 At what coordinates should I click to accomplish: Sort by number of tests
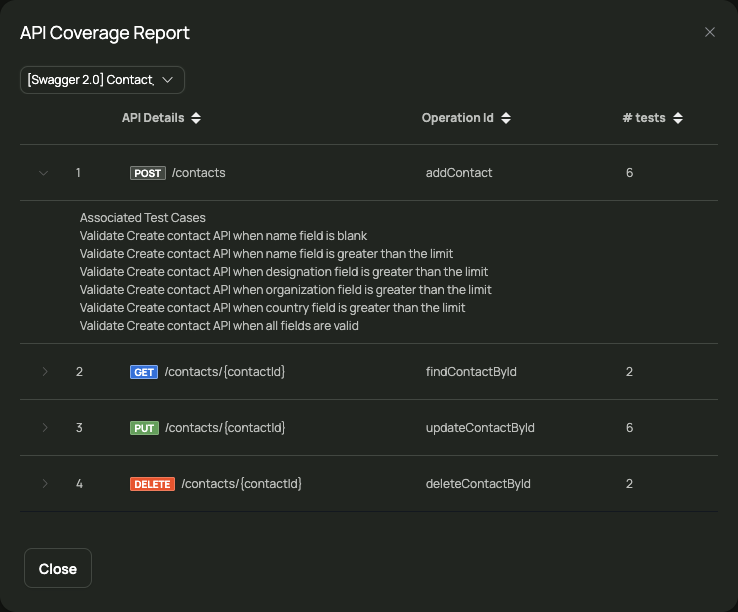tap(677, 118)
